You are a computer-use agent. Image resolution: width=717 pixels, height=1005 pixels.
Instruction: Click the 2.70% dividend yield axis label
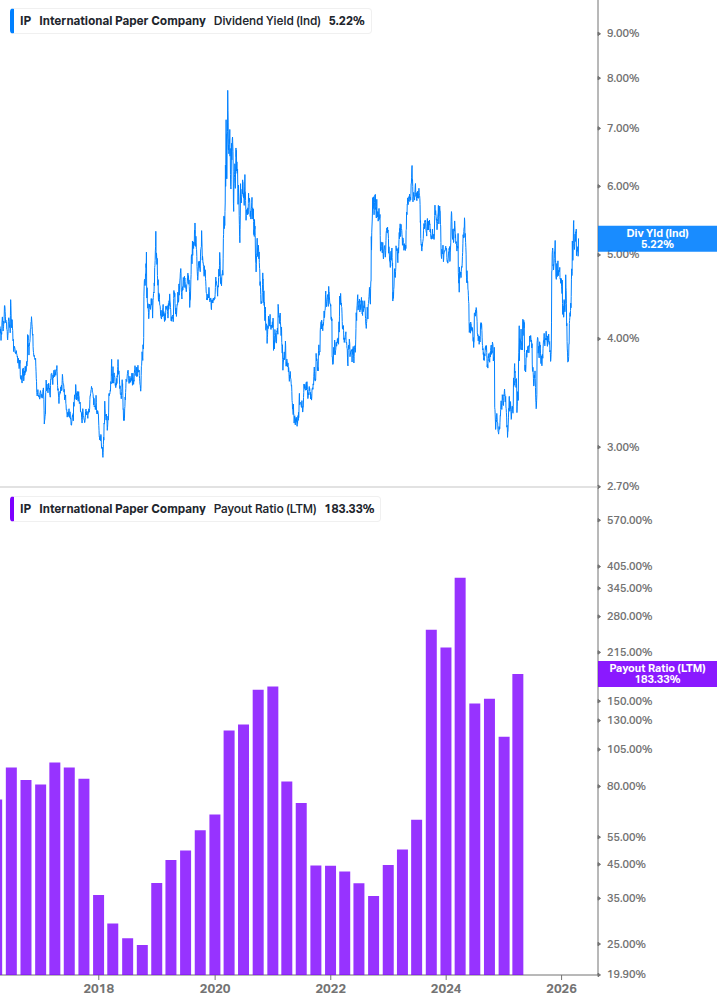pos(623,486)
